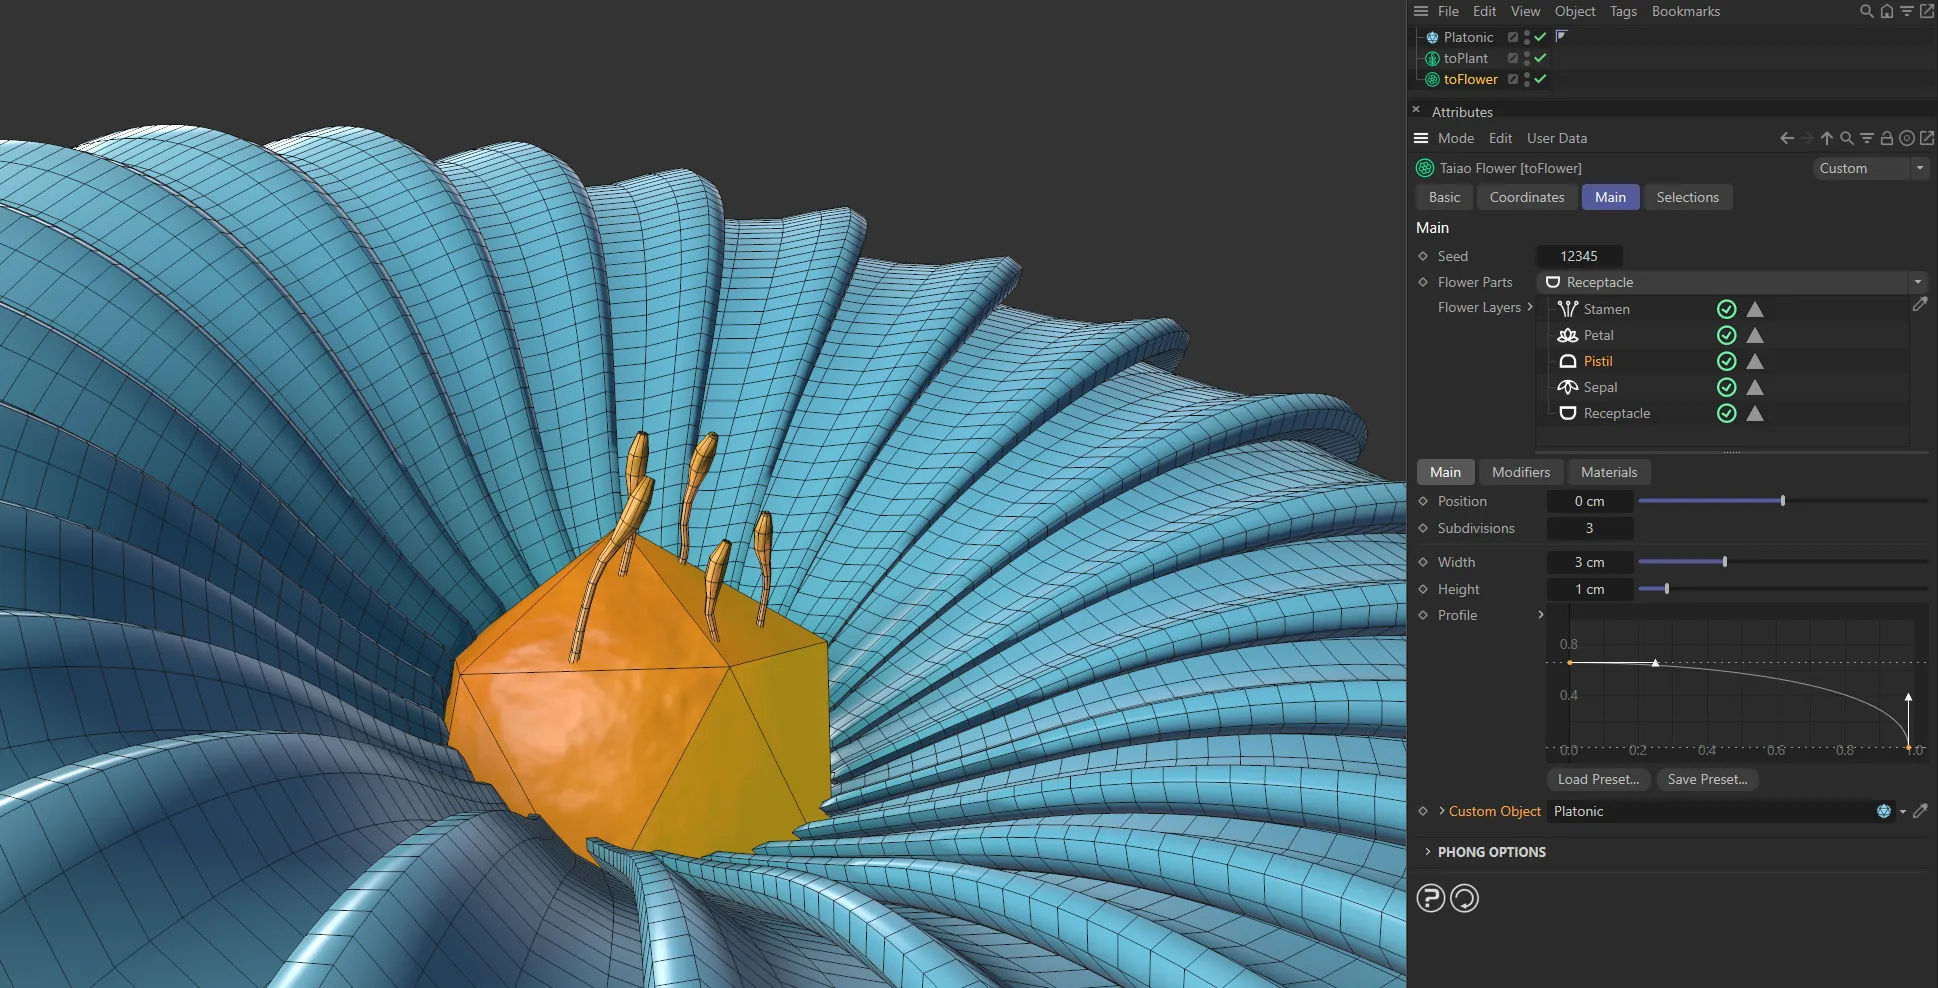Select the Sepal flower layer icon
This screenshot has height=988, width=1938.
1567,387
